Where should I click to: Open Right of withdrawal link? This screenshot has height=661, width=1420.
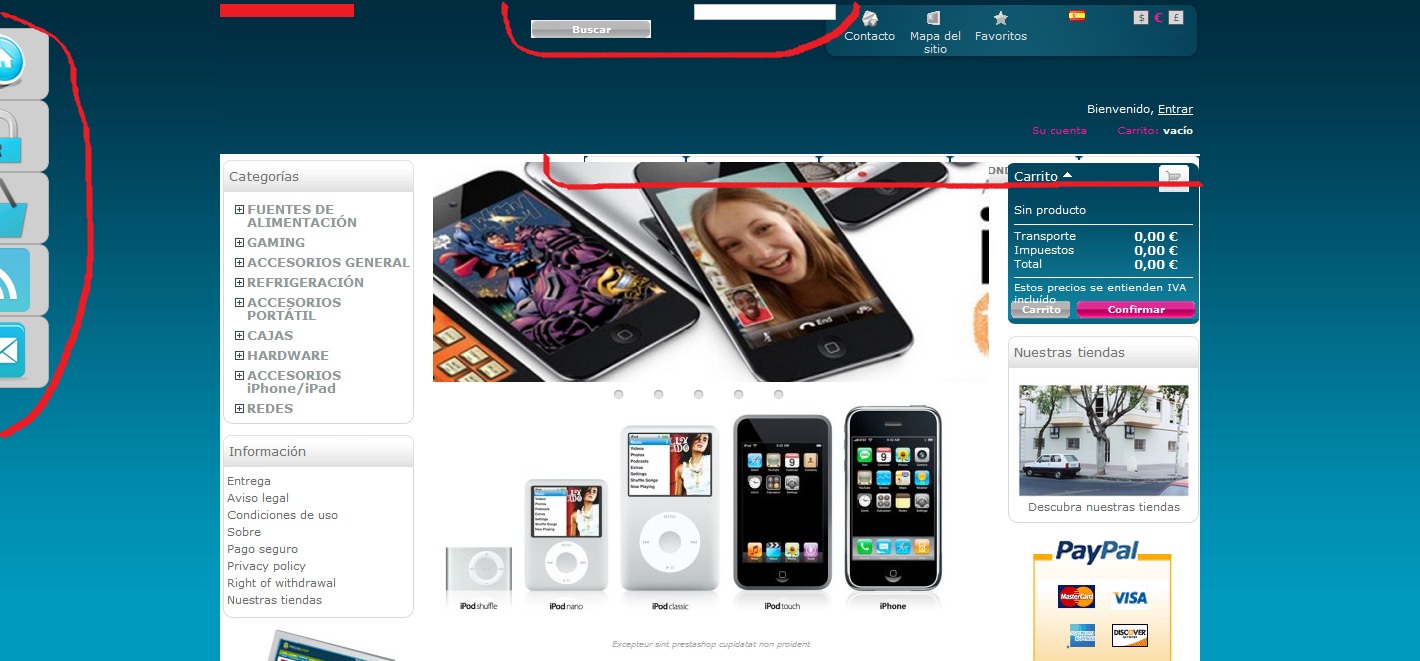tap(281, 583)
